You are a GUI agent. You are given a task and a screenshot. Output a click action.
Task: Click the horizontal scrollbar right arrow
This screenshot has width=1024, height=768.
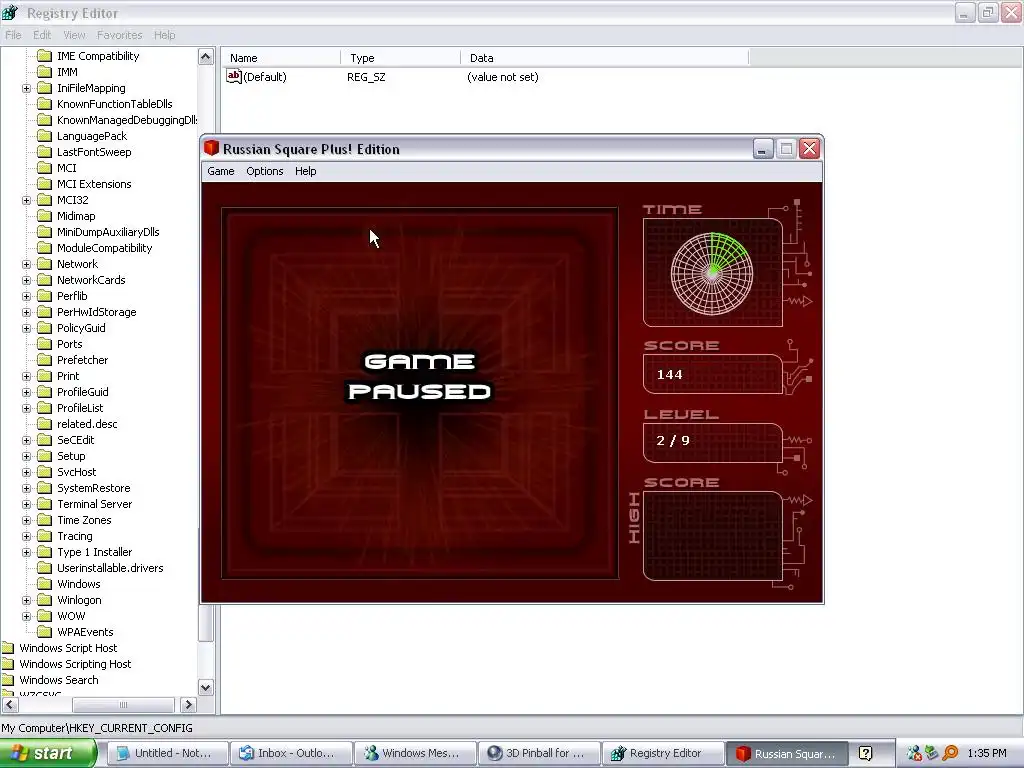point(188,705)
